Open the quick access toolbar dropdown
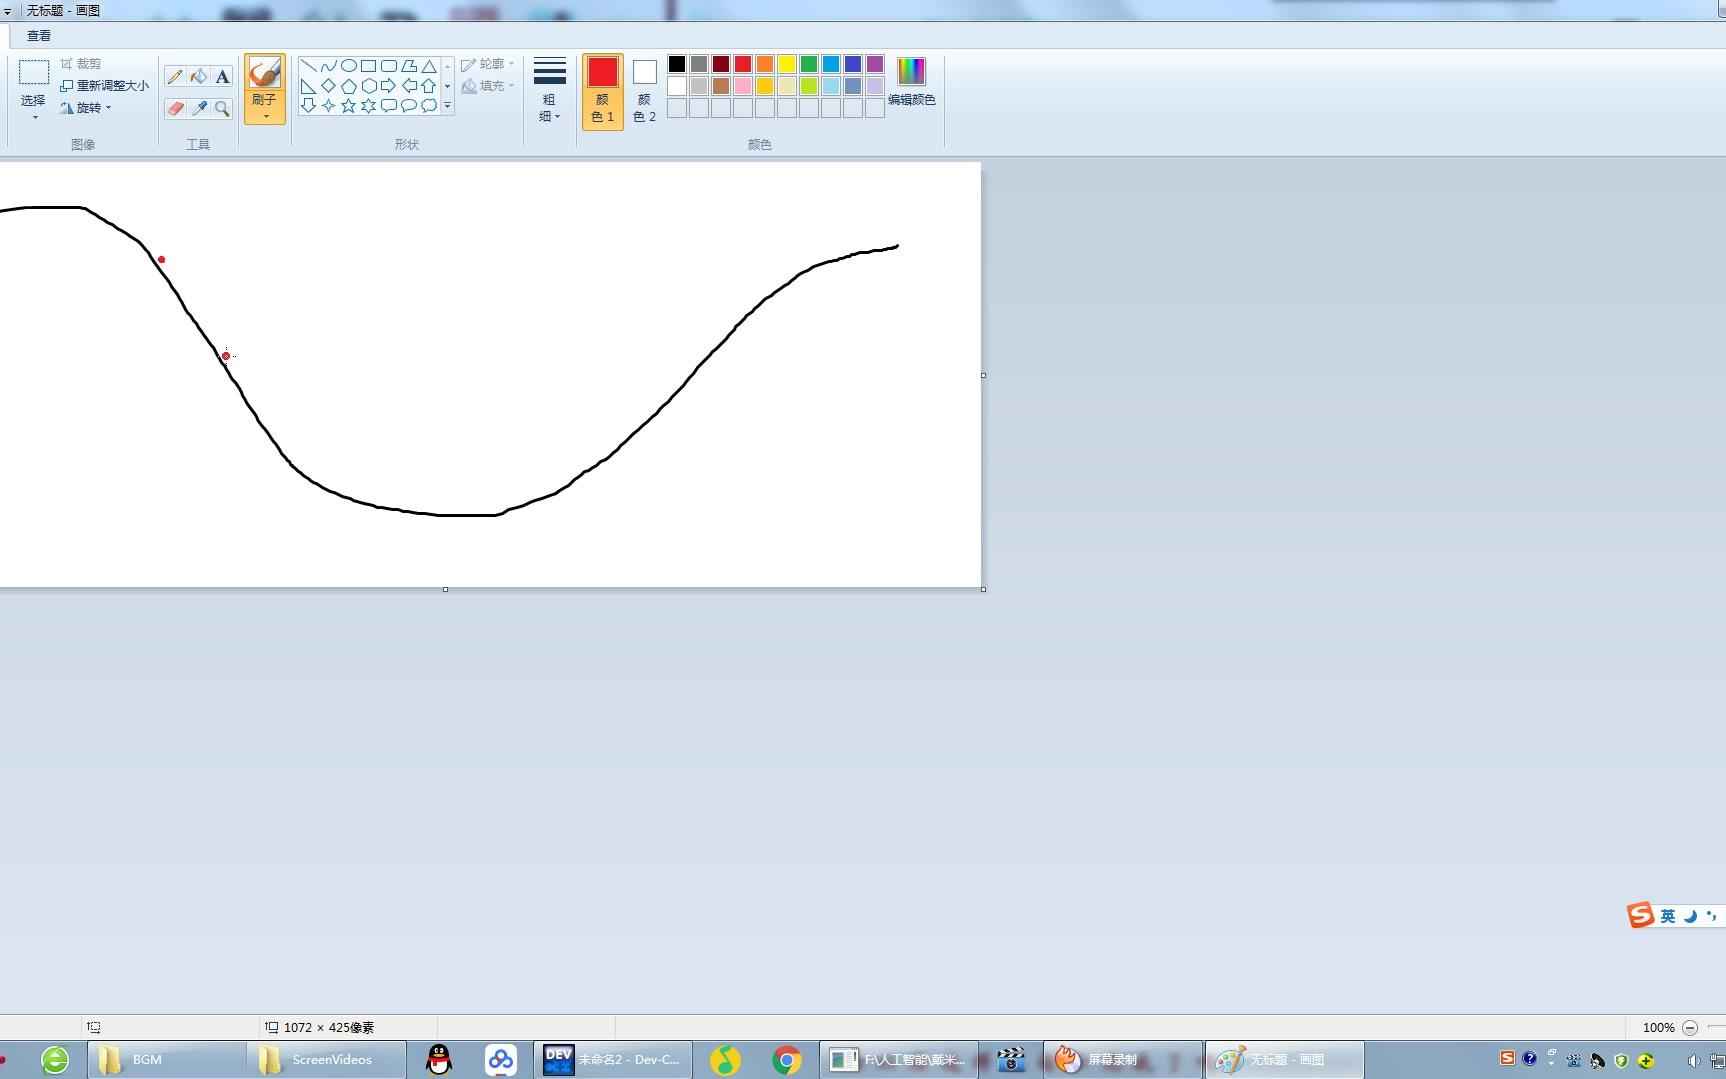Viewport: 1726px width, 1079px height. 7,11
